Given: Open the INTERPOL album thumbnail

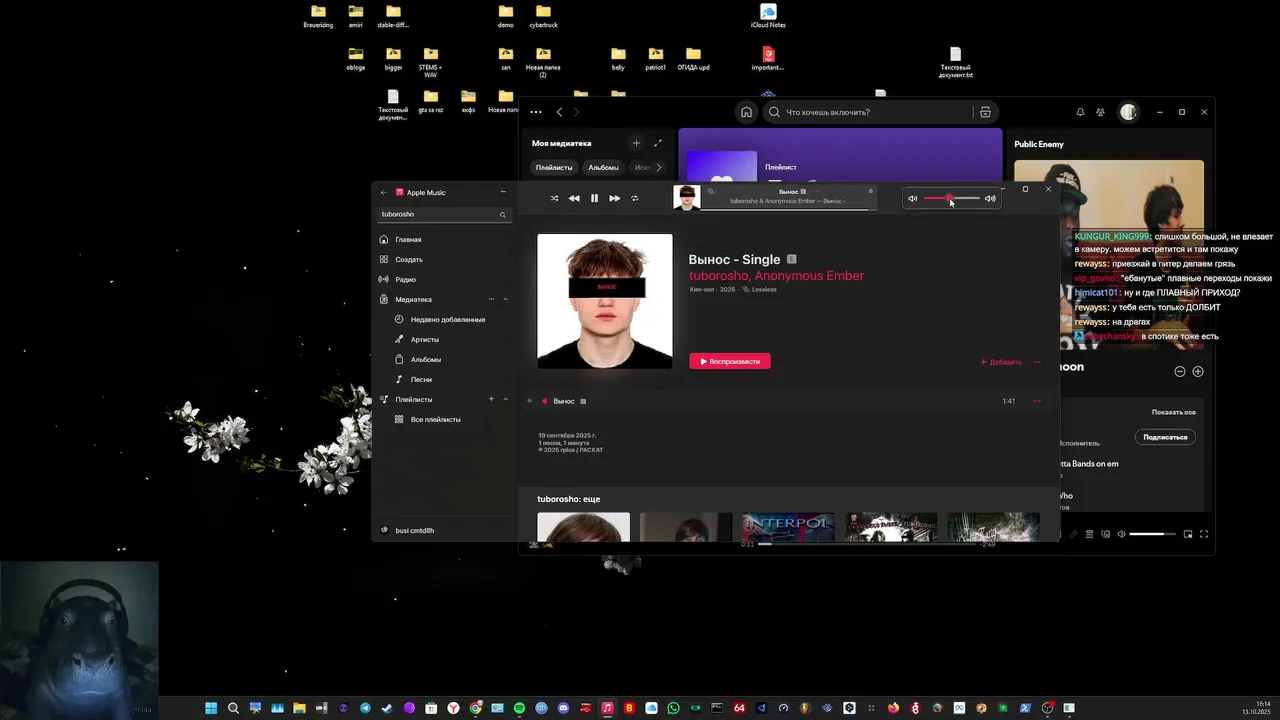Looking at the screenshot, I should pos(788,527).
